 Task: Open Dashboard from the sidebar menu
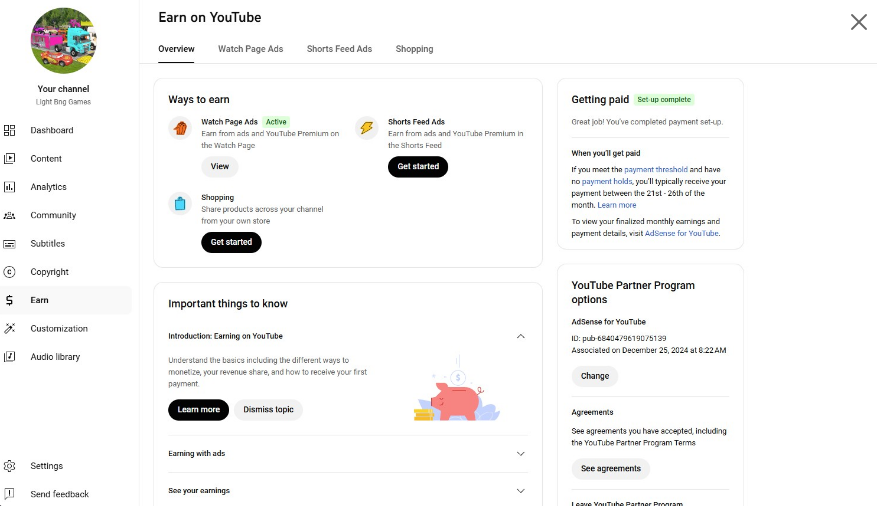point(66,130)
